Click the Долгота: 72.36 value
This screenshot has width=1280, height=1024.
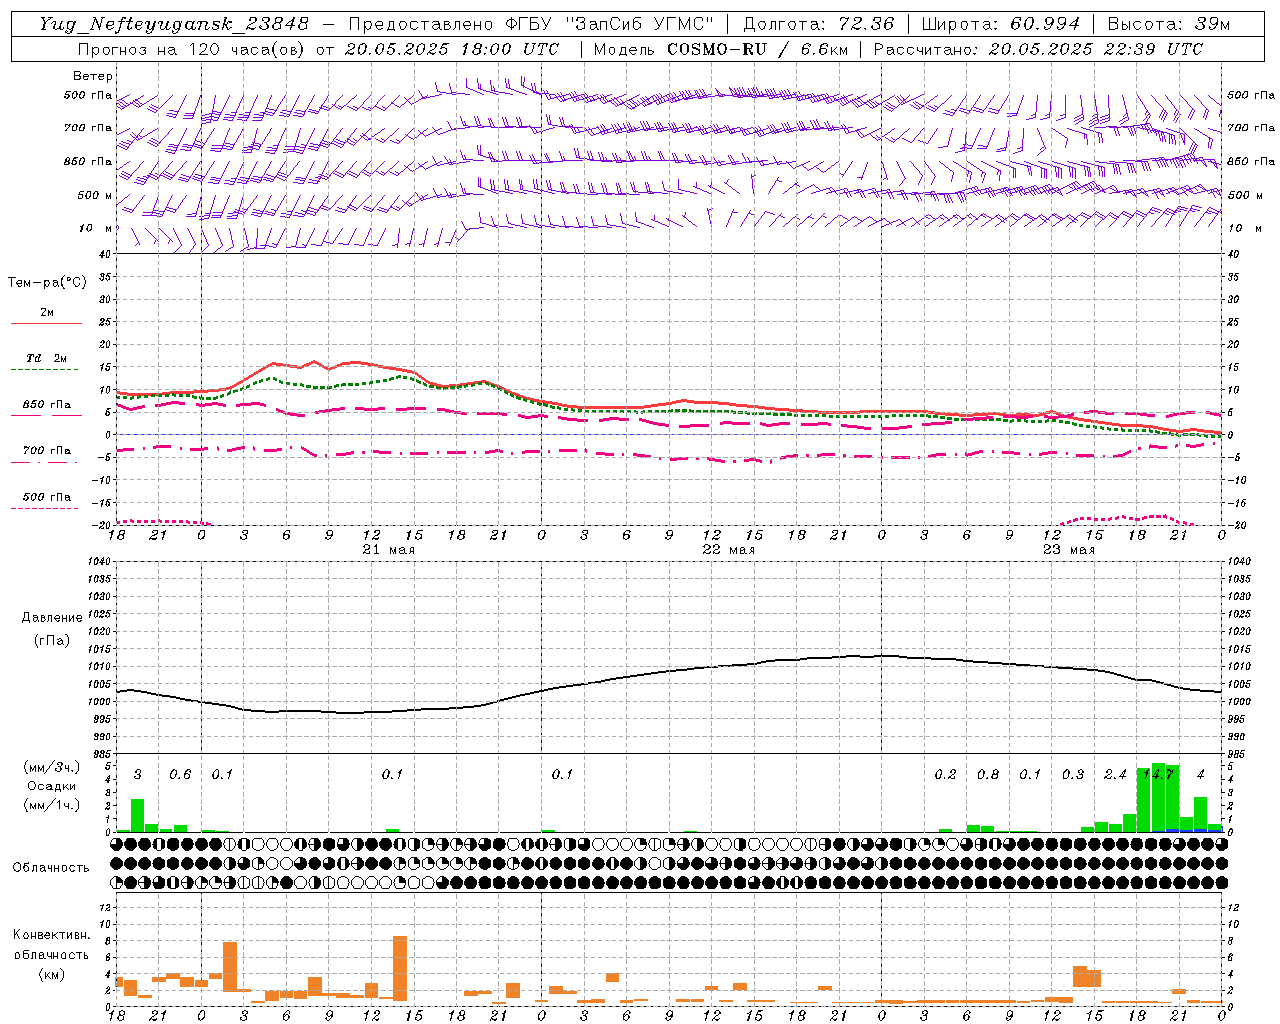pyautogui.click(x=819, y=23)
